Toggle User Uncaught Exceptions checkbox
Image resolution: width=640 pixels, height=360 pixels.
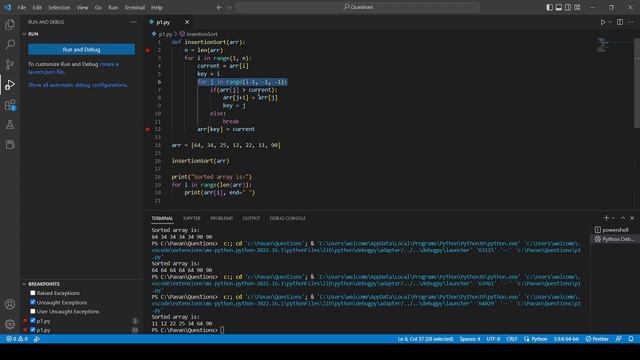point(33,311)
